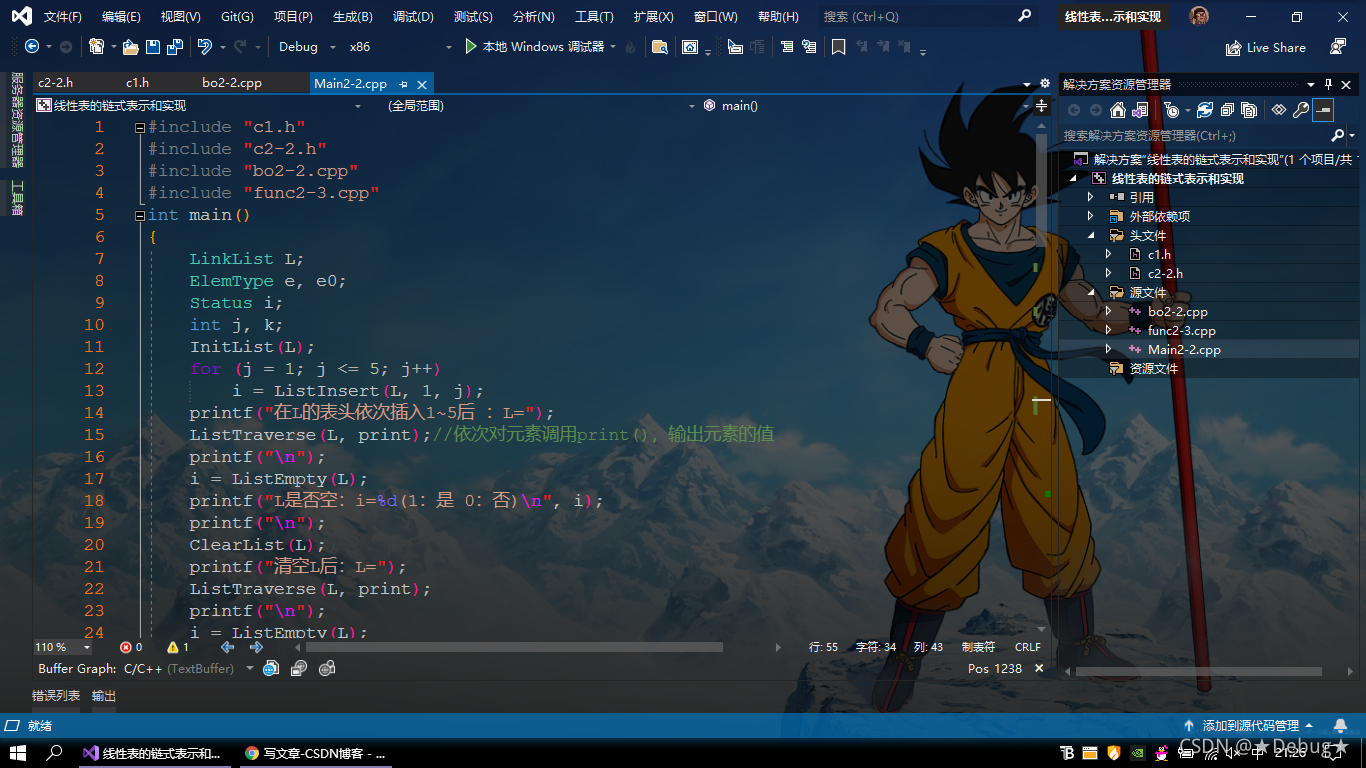
Task: Expand the bo2-2.cpp tree node
Action: coord(1108,311)
